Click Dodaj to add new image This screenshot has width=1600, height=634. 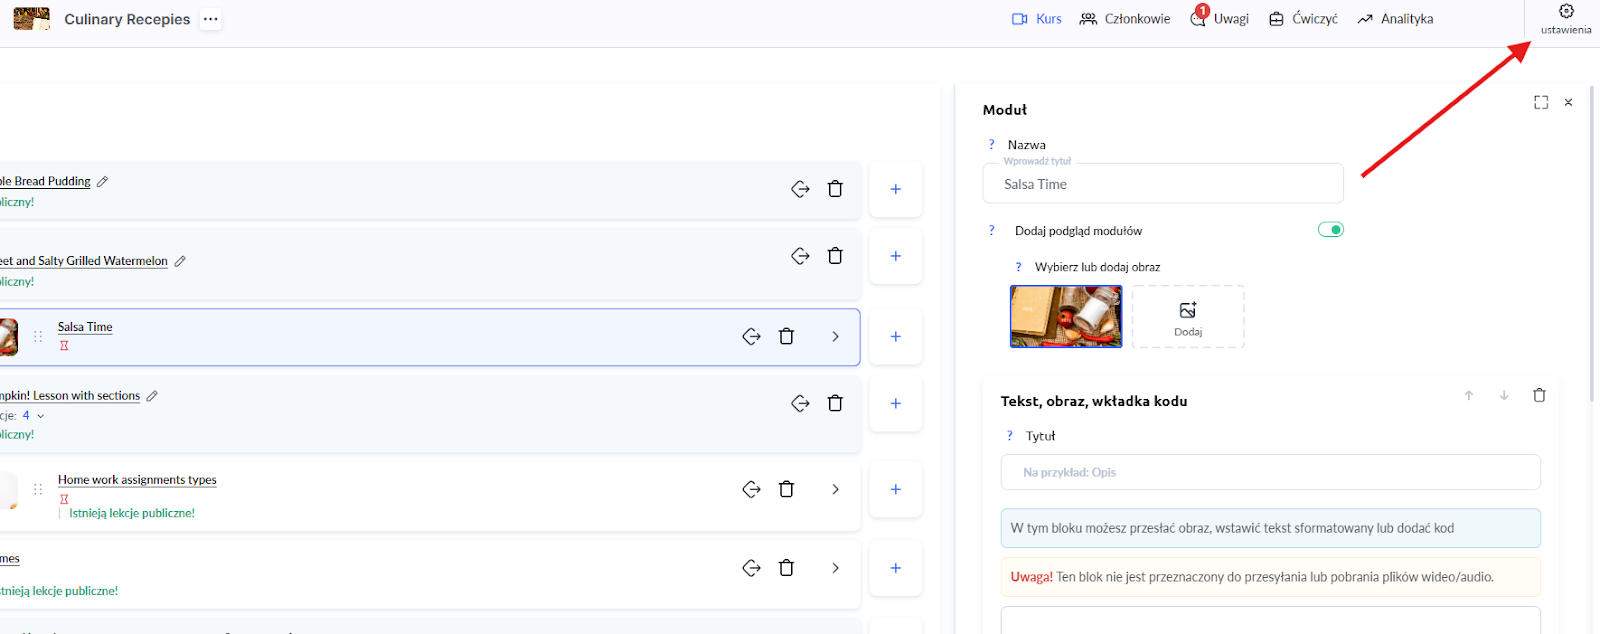click(1188, 317)
